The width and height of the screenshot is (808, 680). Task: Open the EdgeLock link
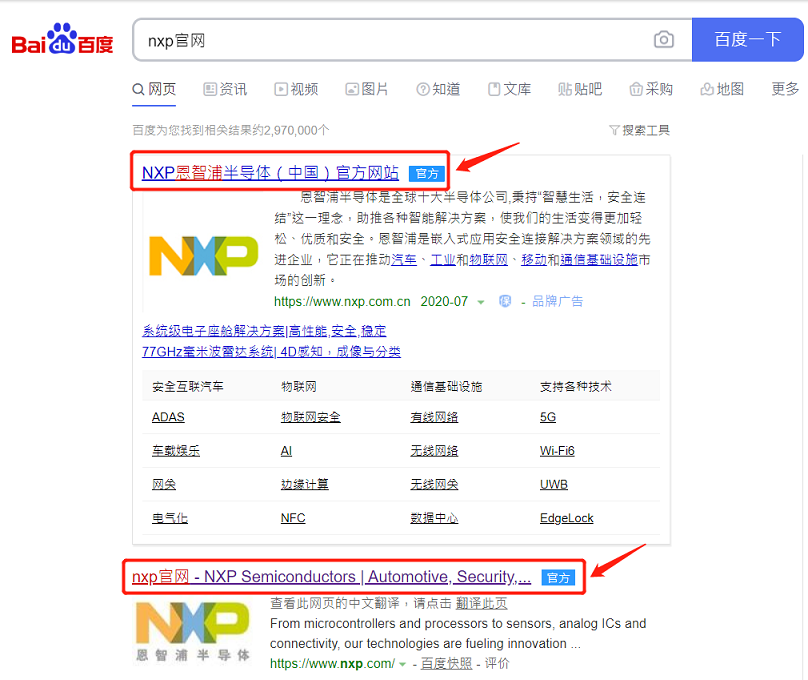pos(566,518)
